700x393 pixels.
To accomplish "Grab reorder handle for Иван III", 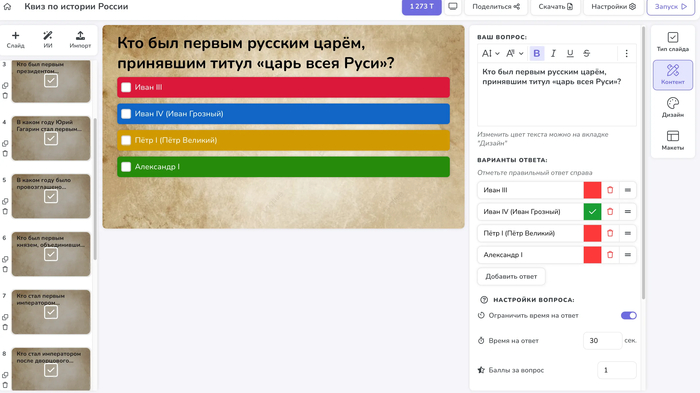I will pyautogui.click(x=628, y=190).
